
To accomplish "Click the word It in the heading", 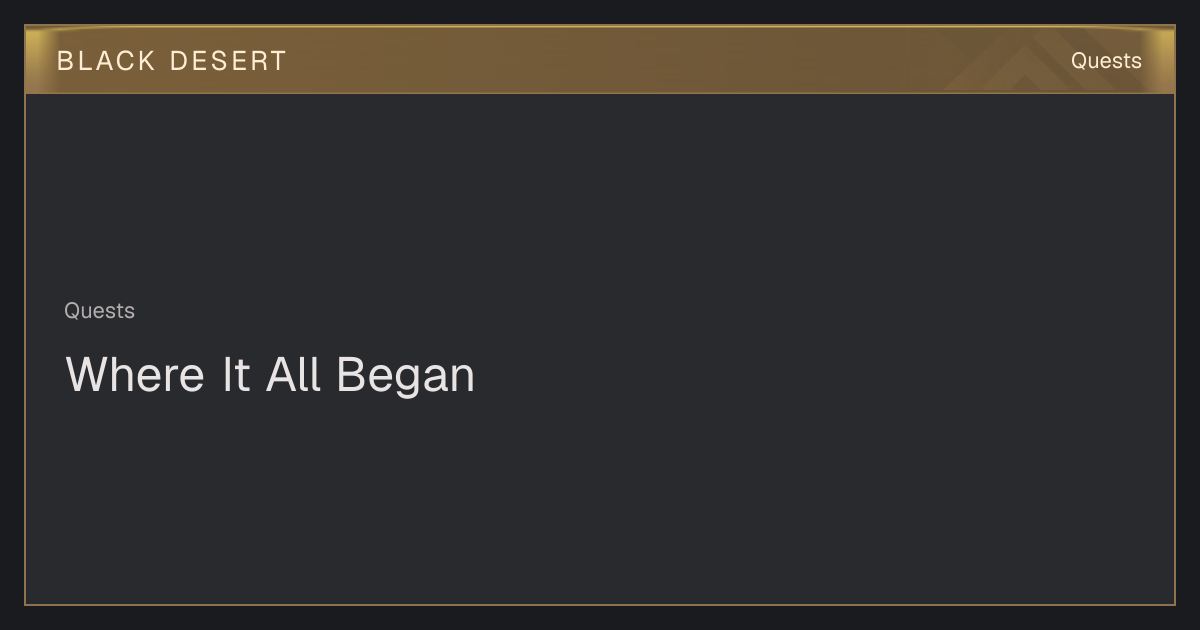I will (x=235, y=375).
